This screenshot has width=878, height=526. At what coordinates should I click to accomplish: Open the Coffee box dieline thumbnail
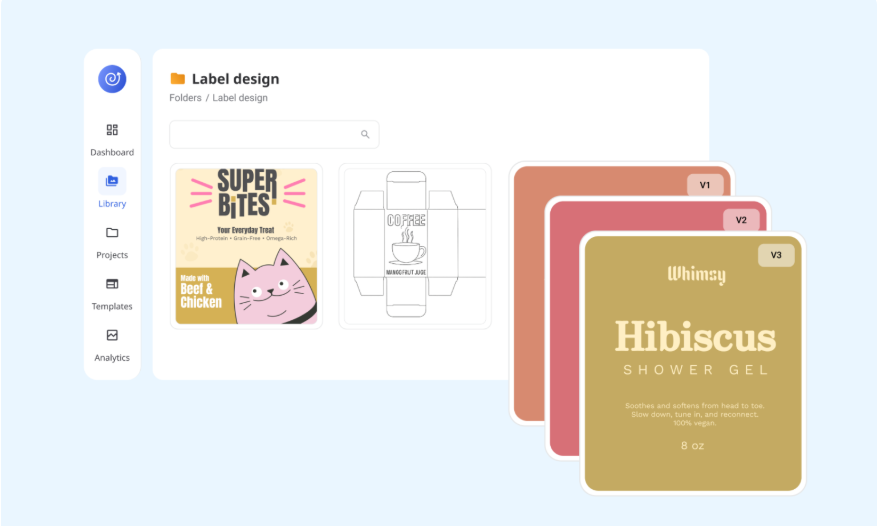point(415,246)
